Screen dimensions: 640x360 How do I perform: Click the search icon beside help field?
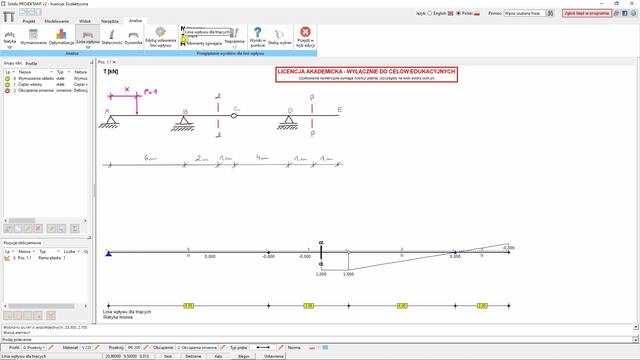[x=550, y=13]
